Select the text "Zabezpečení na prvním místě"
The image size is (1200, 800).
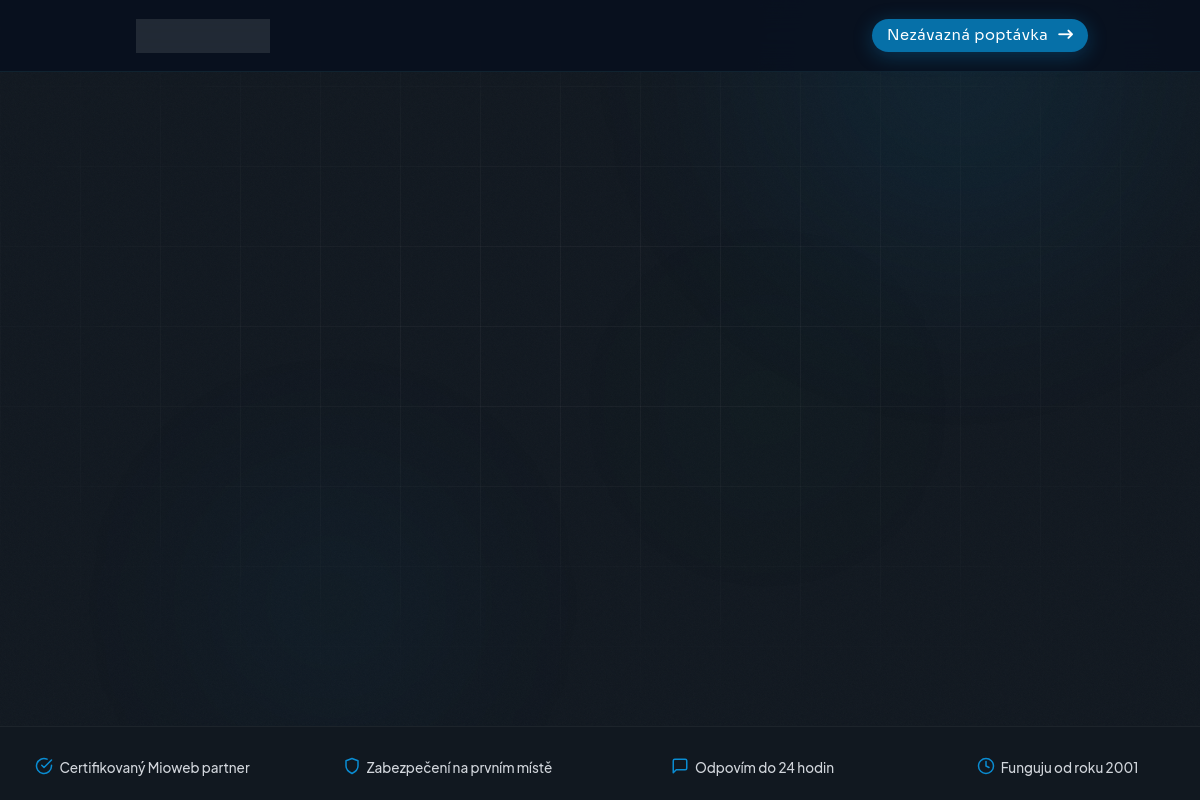459,768
